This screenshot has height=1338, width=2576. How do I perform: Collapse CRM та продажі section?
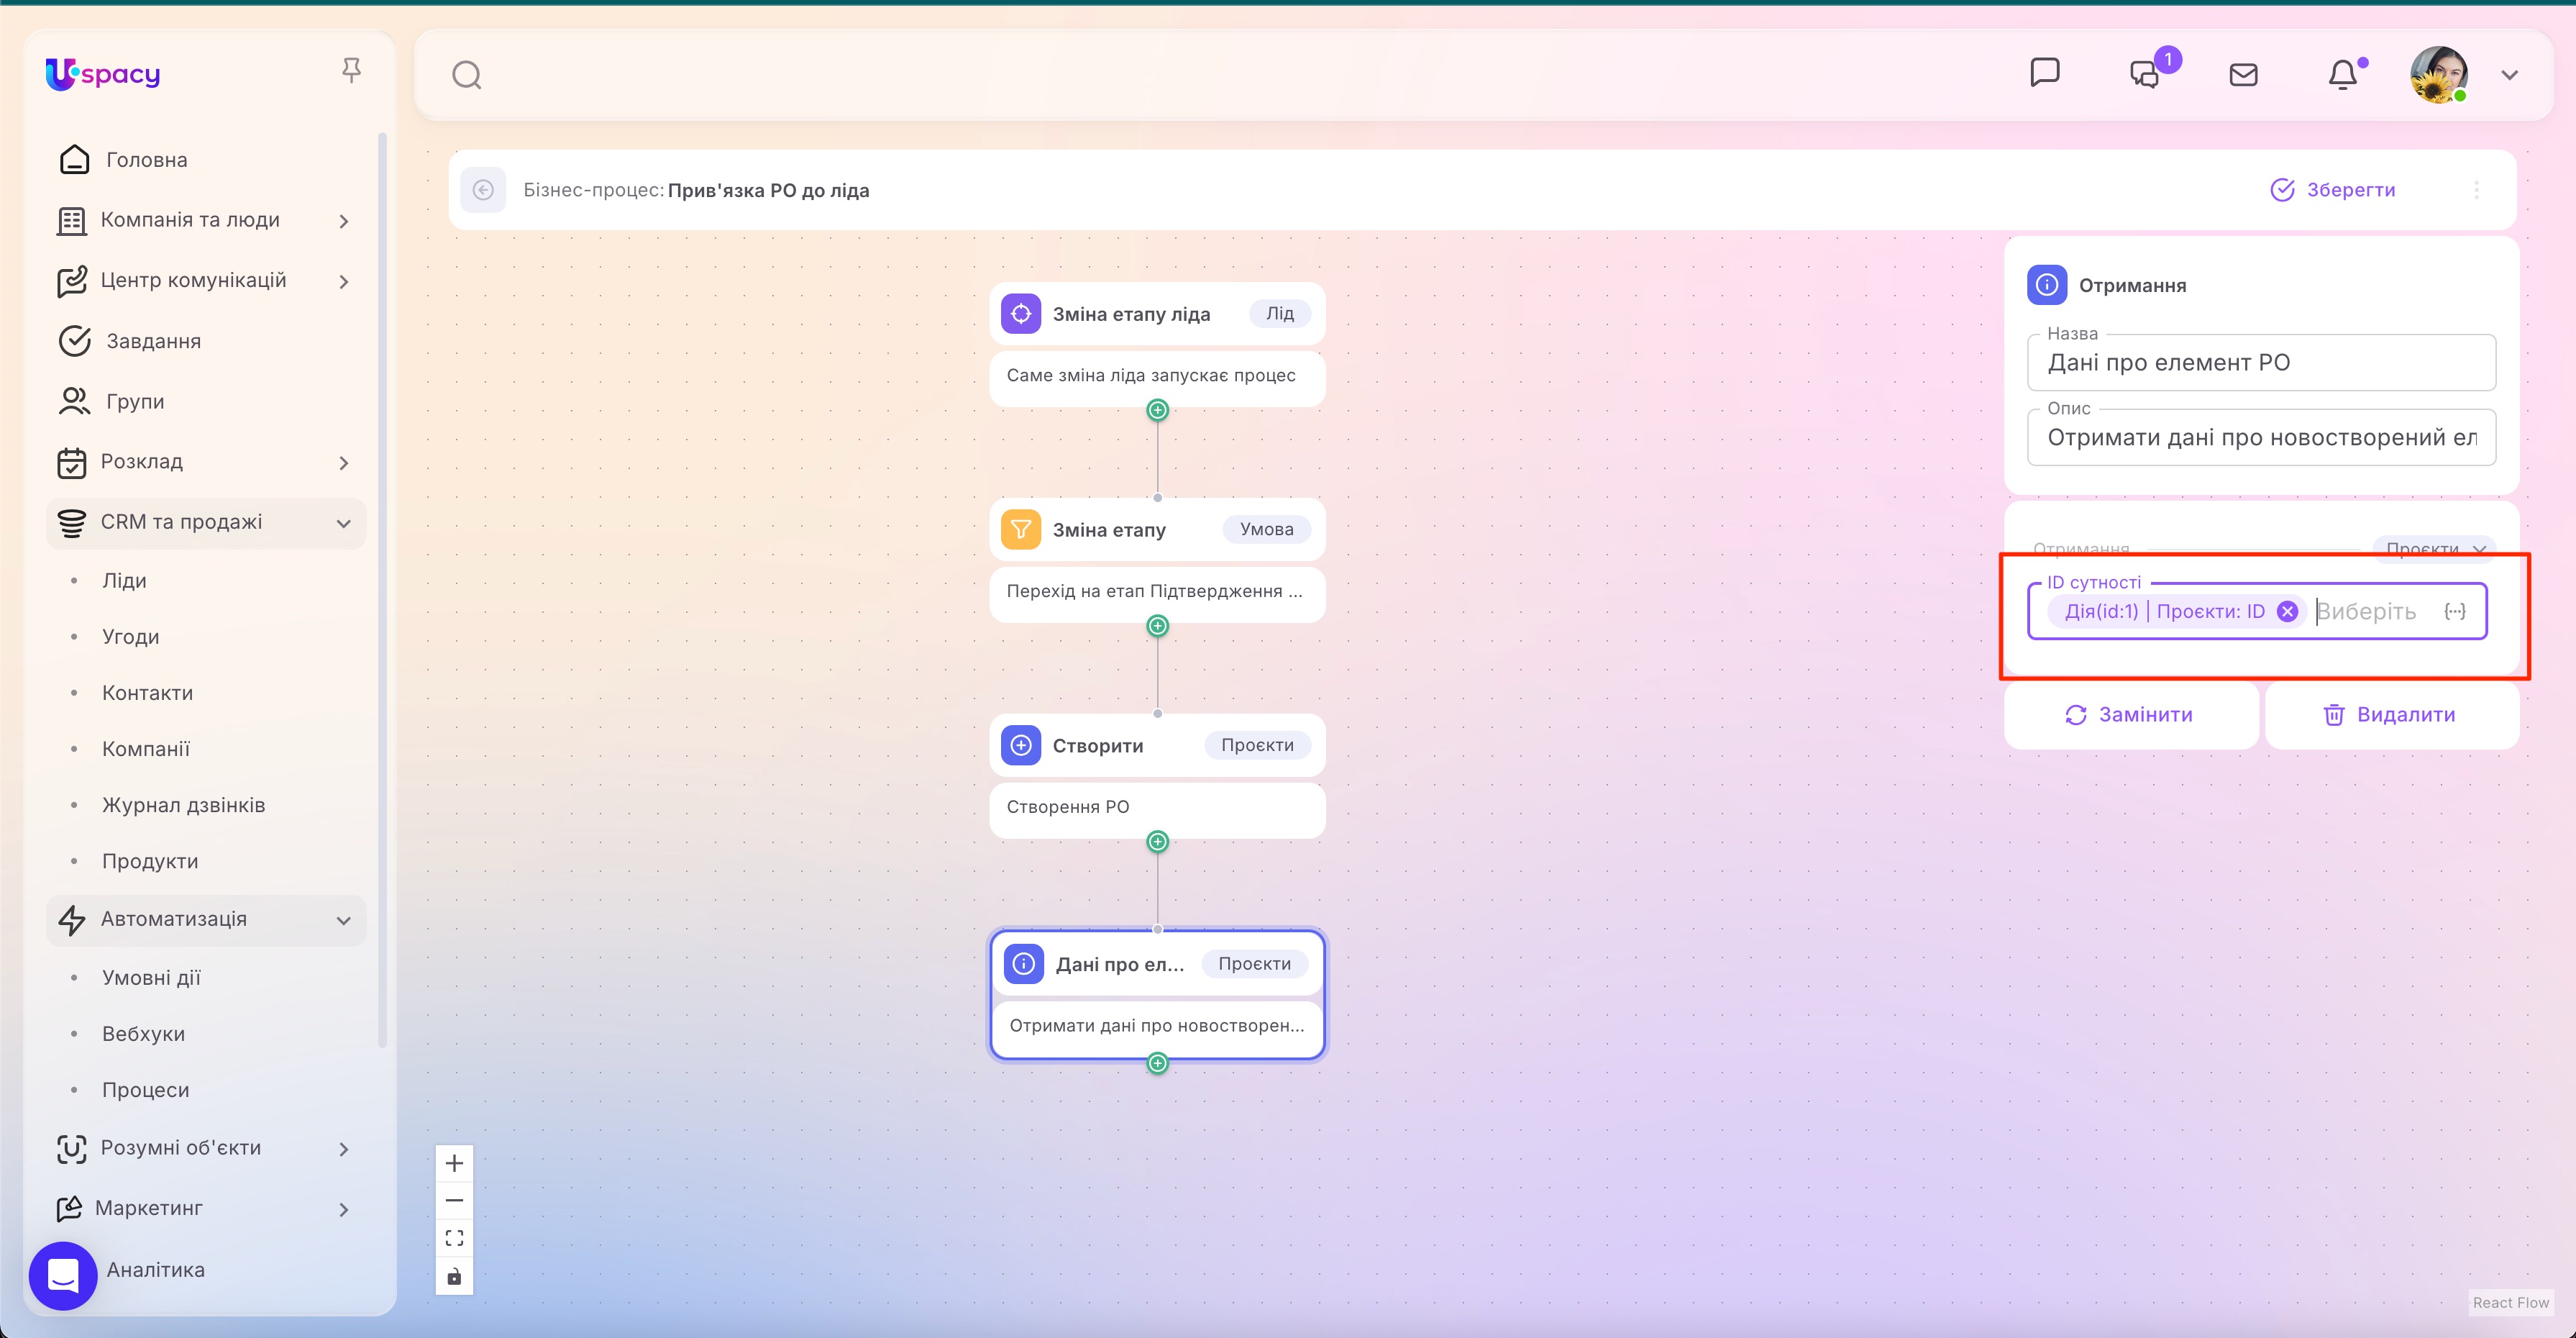tap(344, 523)
